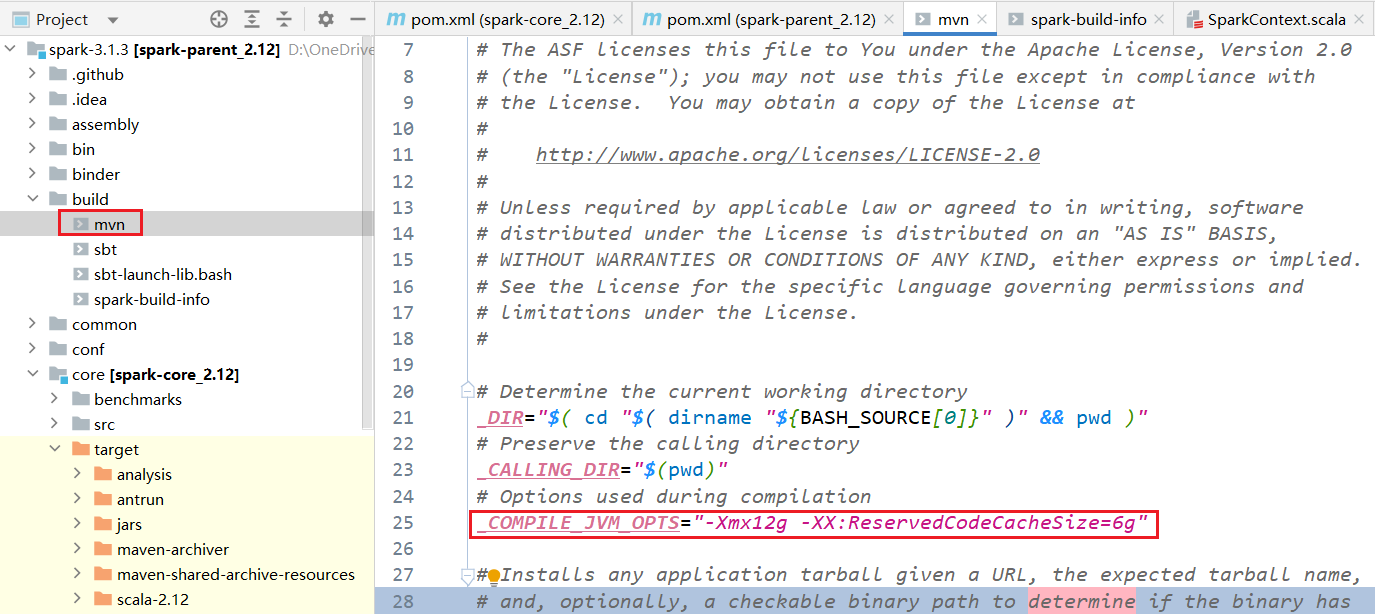The width and height of the screenshot is (1375, 614).
Task: Click the .github folder icon
Action: click(x=56, y=74)
